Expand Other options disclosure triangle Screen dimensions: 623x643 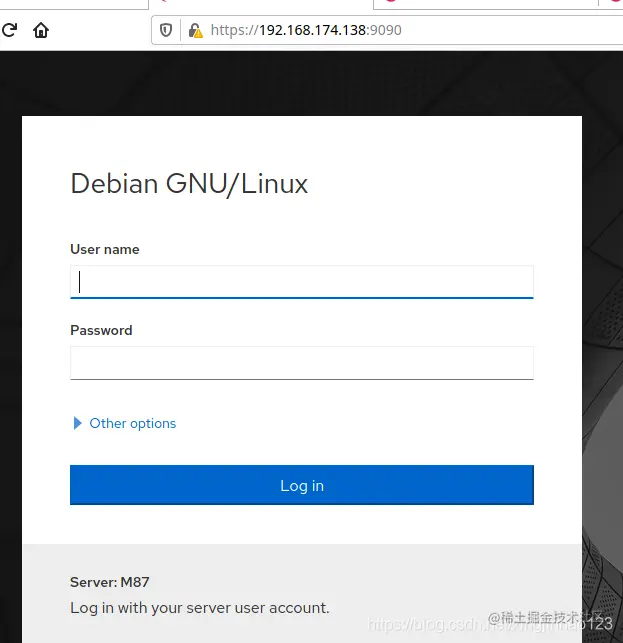tap(77, 423)
